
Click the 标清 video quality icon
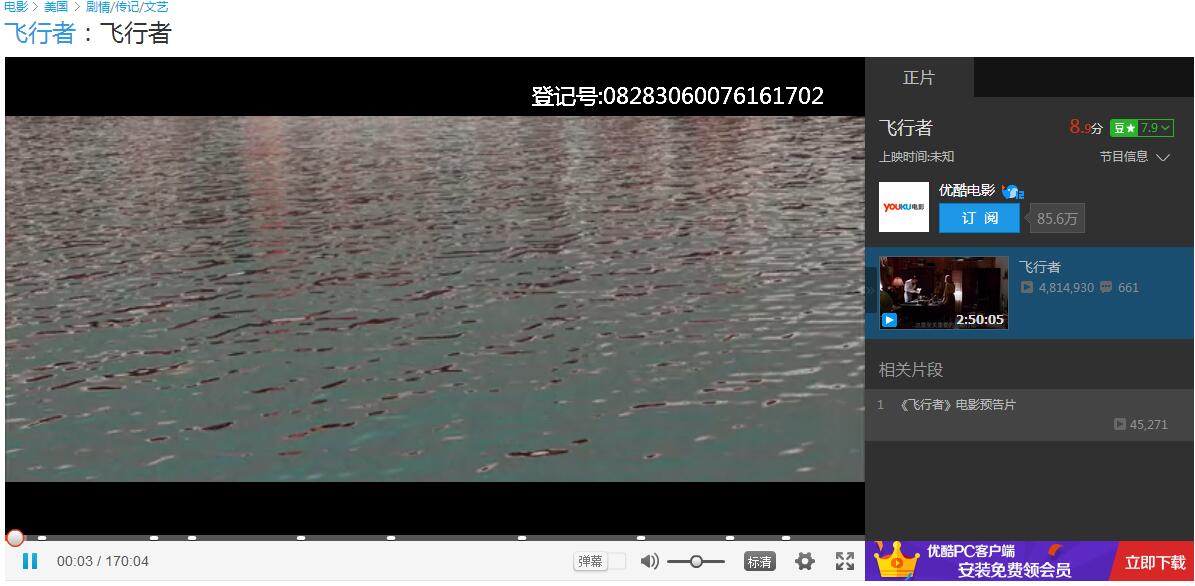point(760,561)
